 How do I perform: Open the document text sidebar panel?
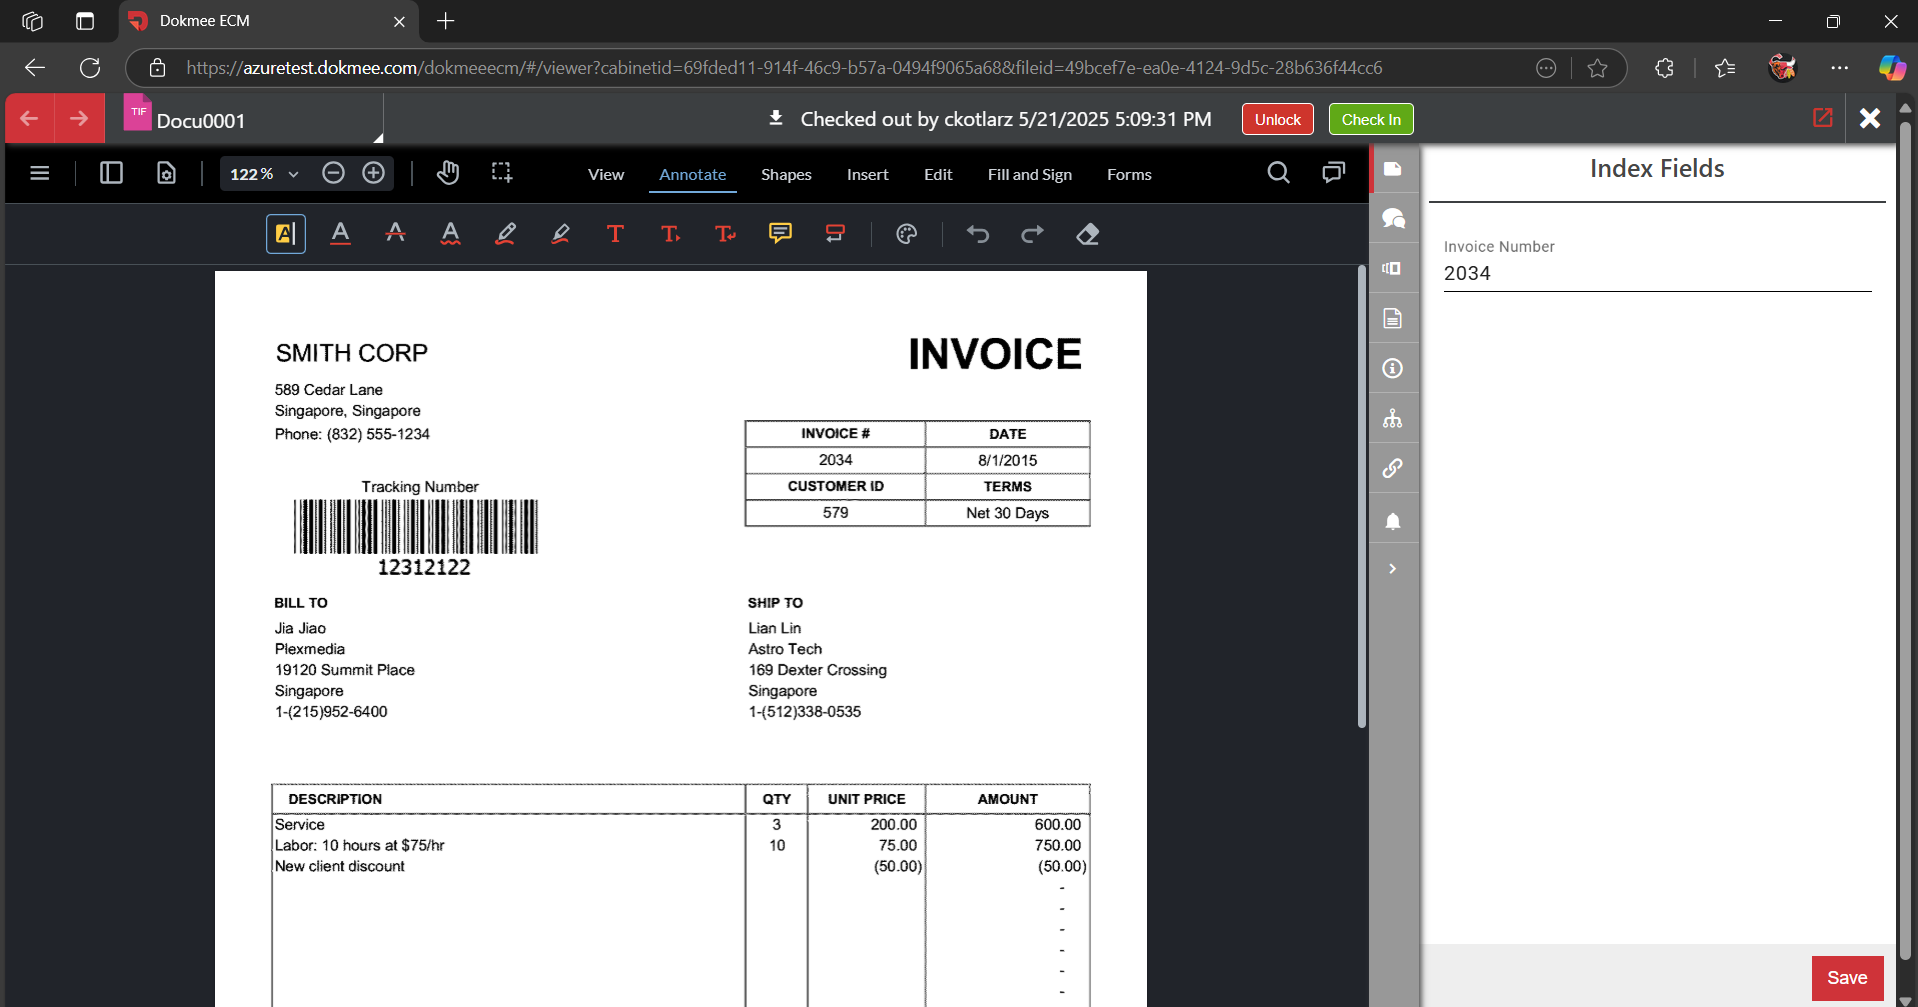tap(1393, 318)
